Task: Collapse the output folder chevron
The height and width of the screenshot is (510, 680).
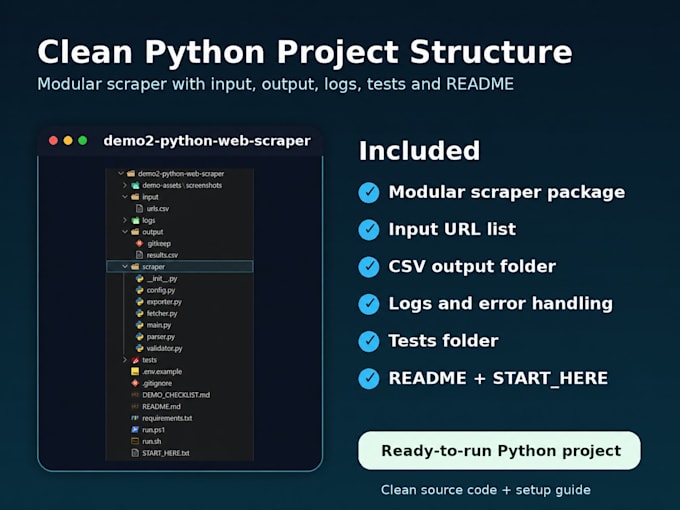Action: pyautogui.click(x=125, y=232)
